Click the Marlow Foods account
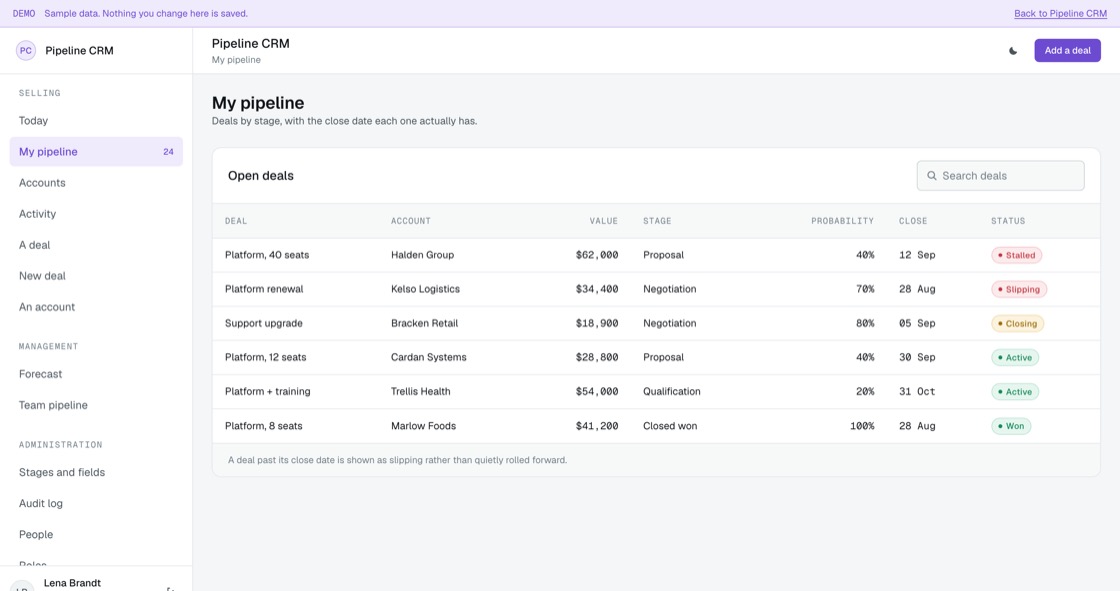This screenshot has width=1120, height=591. 424,426
